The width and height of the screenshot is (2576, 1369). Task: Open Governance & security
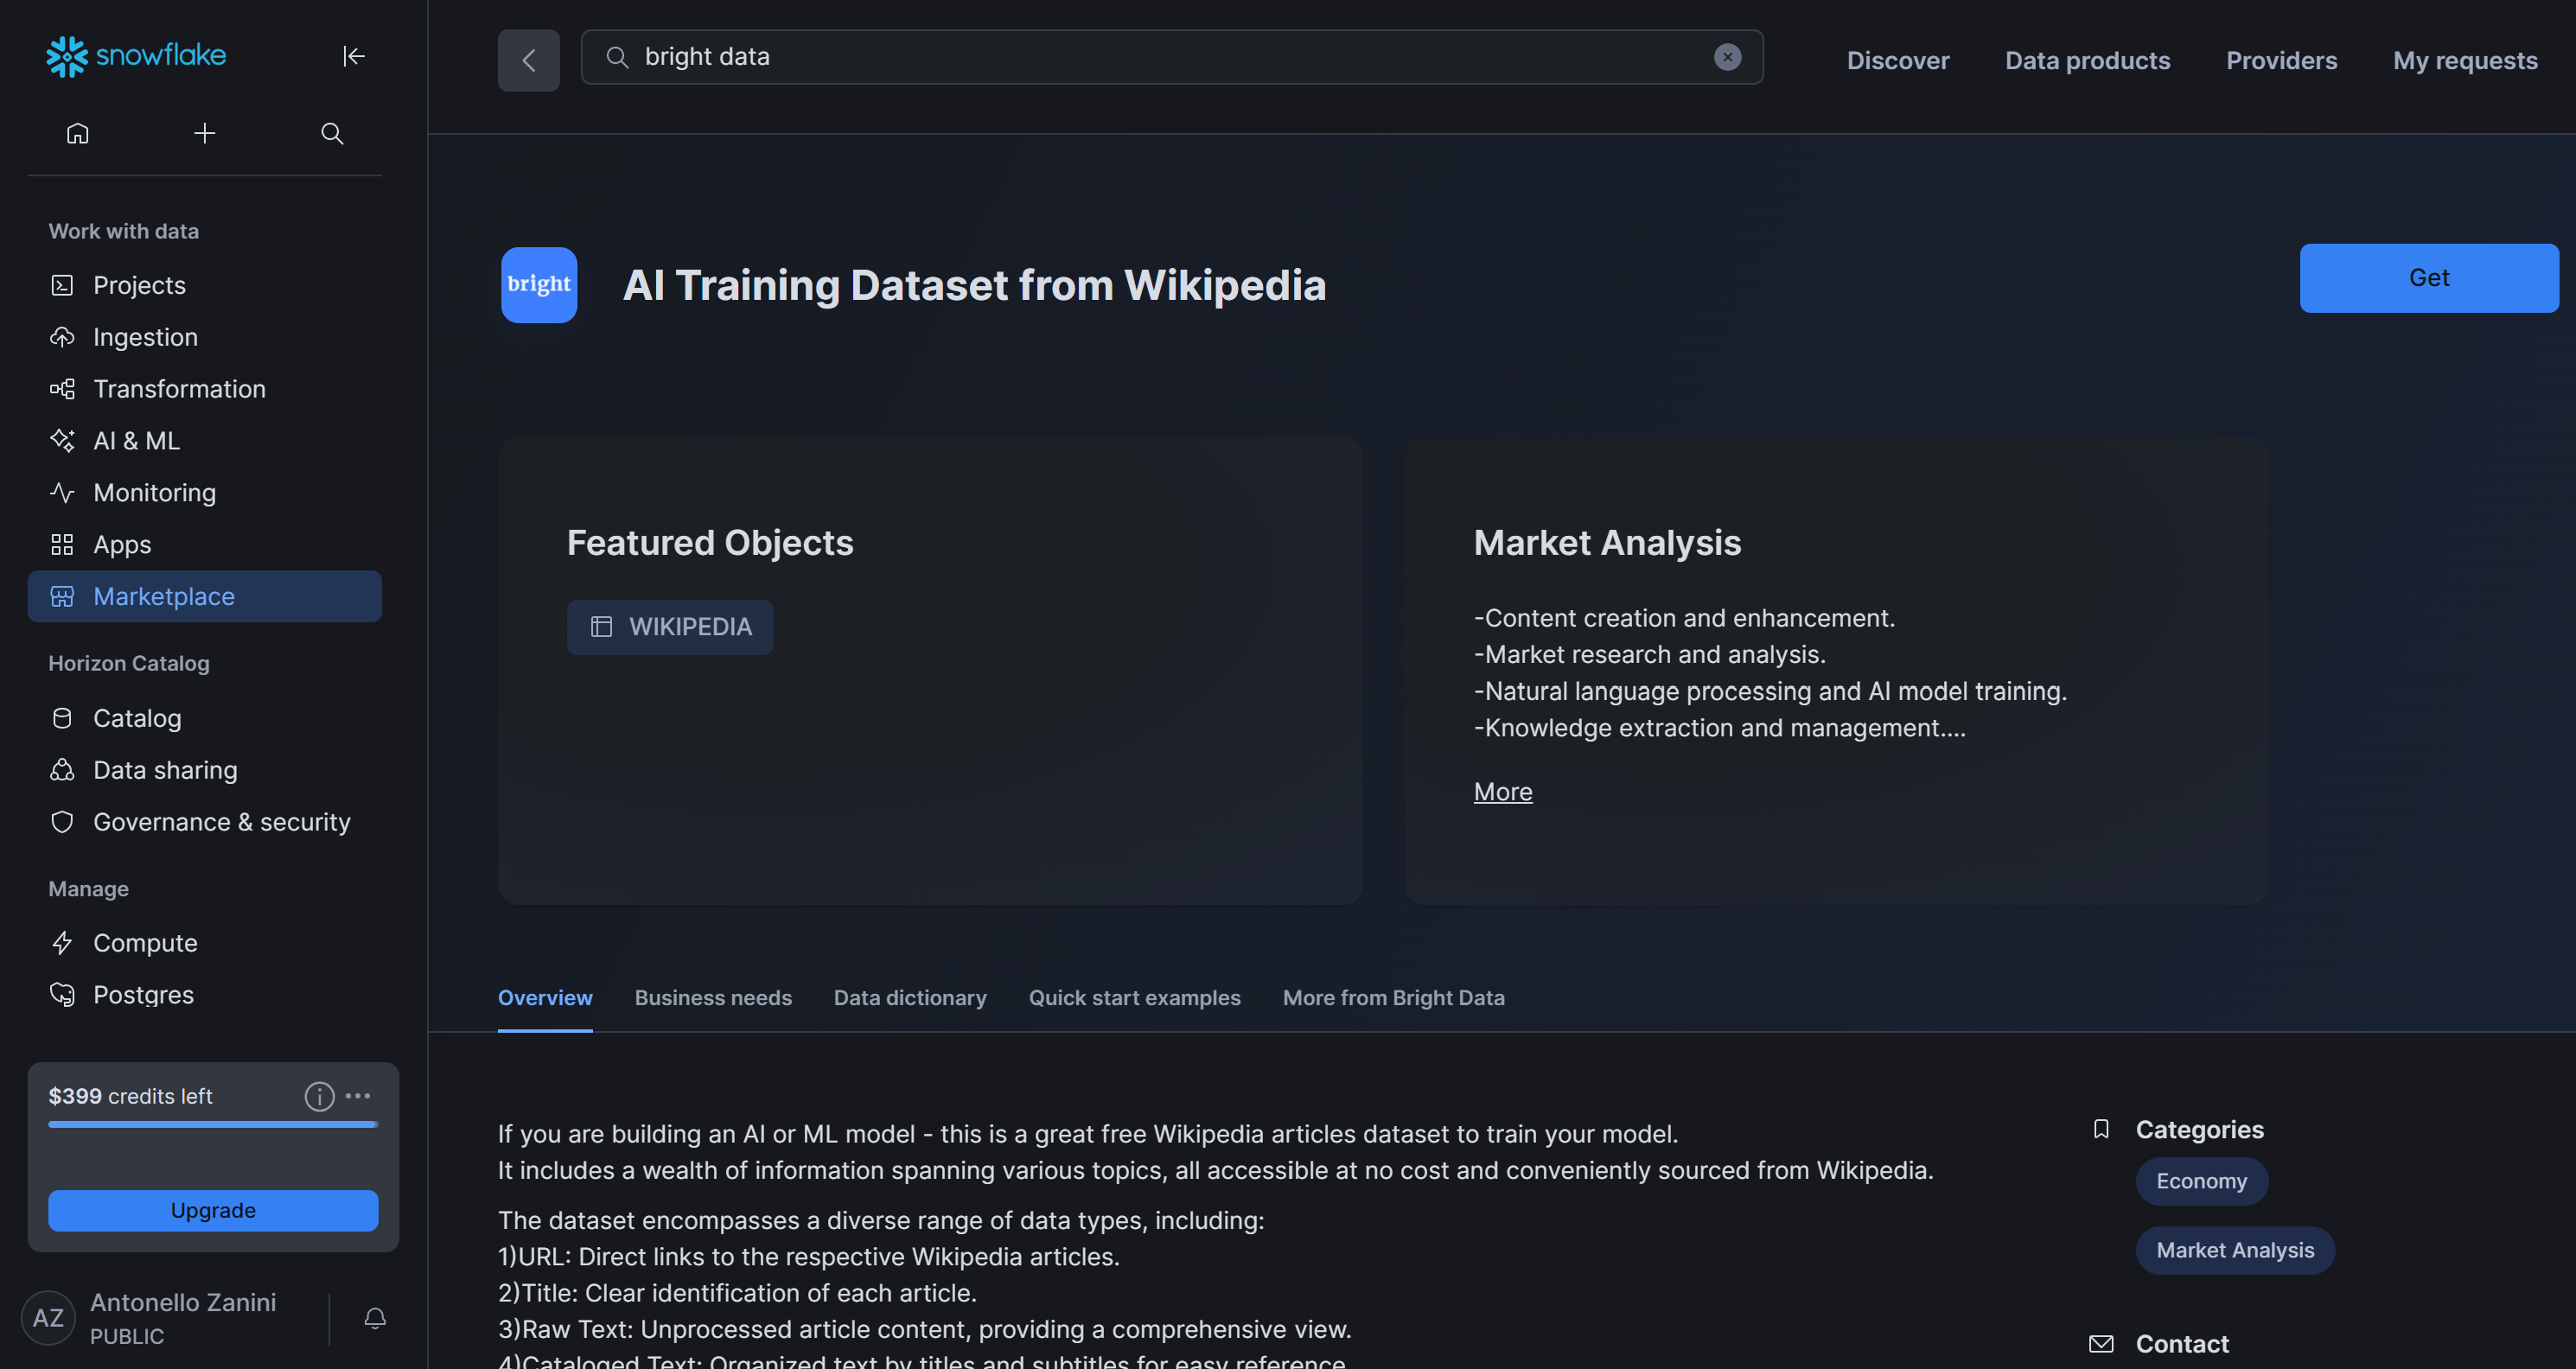click(x=205, y=822)
